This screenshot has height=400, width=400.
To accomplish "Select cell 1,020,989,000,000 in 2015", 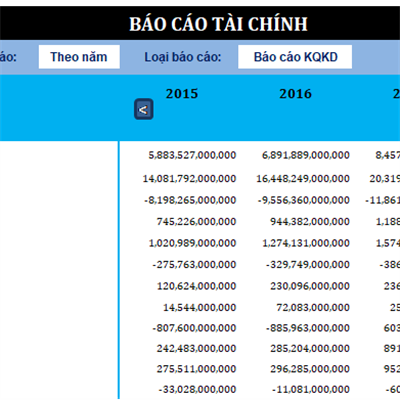I will 192,243.
